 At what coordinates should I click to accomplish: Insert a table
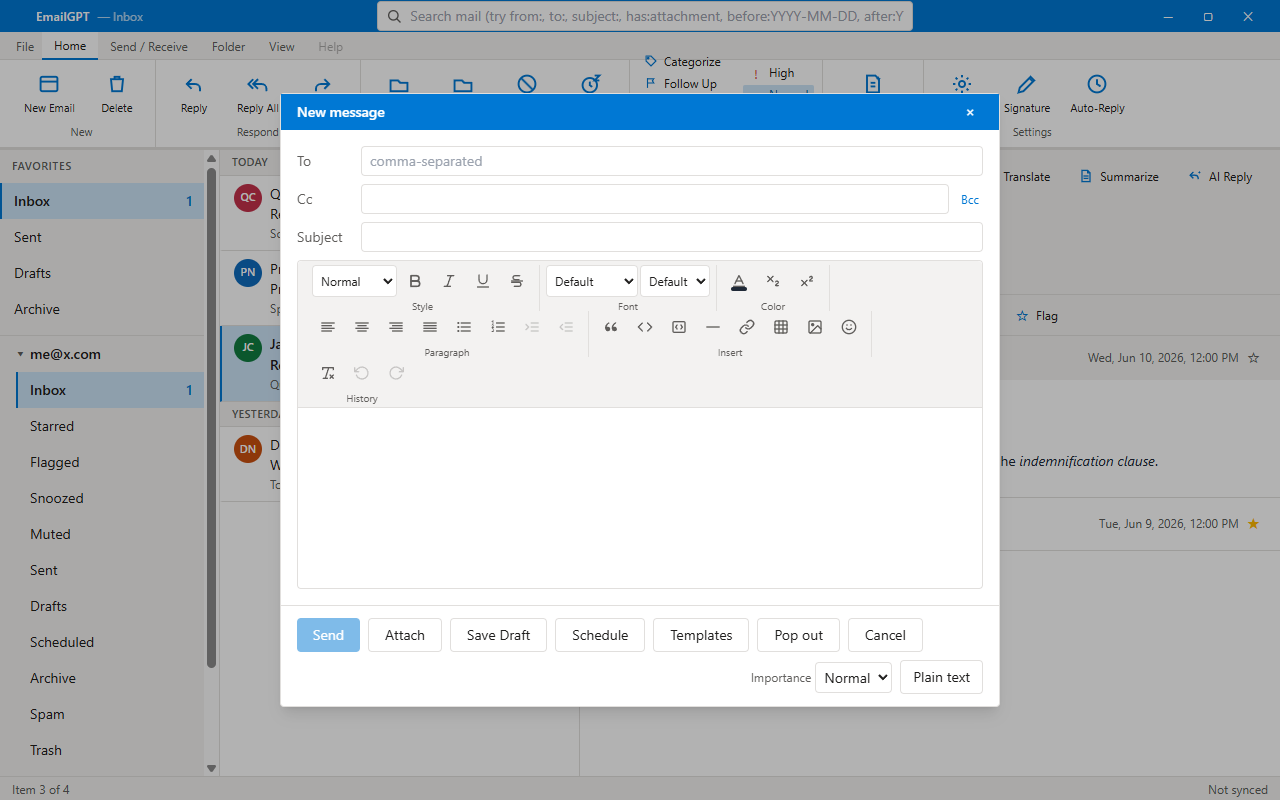click(781, 327)
